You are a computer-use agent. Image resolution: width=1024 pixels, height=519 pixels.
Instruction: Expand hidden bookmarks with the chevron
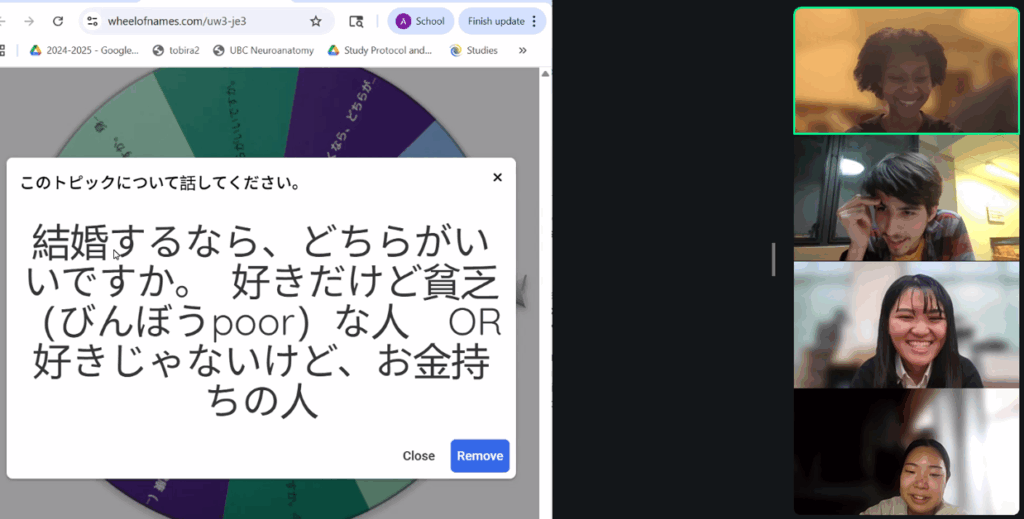(522, 50)
